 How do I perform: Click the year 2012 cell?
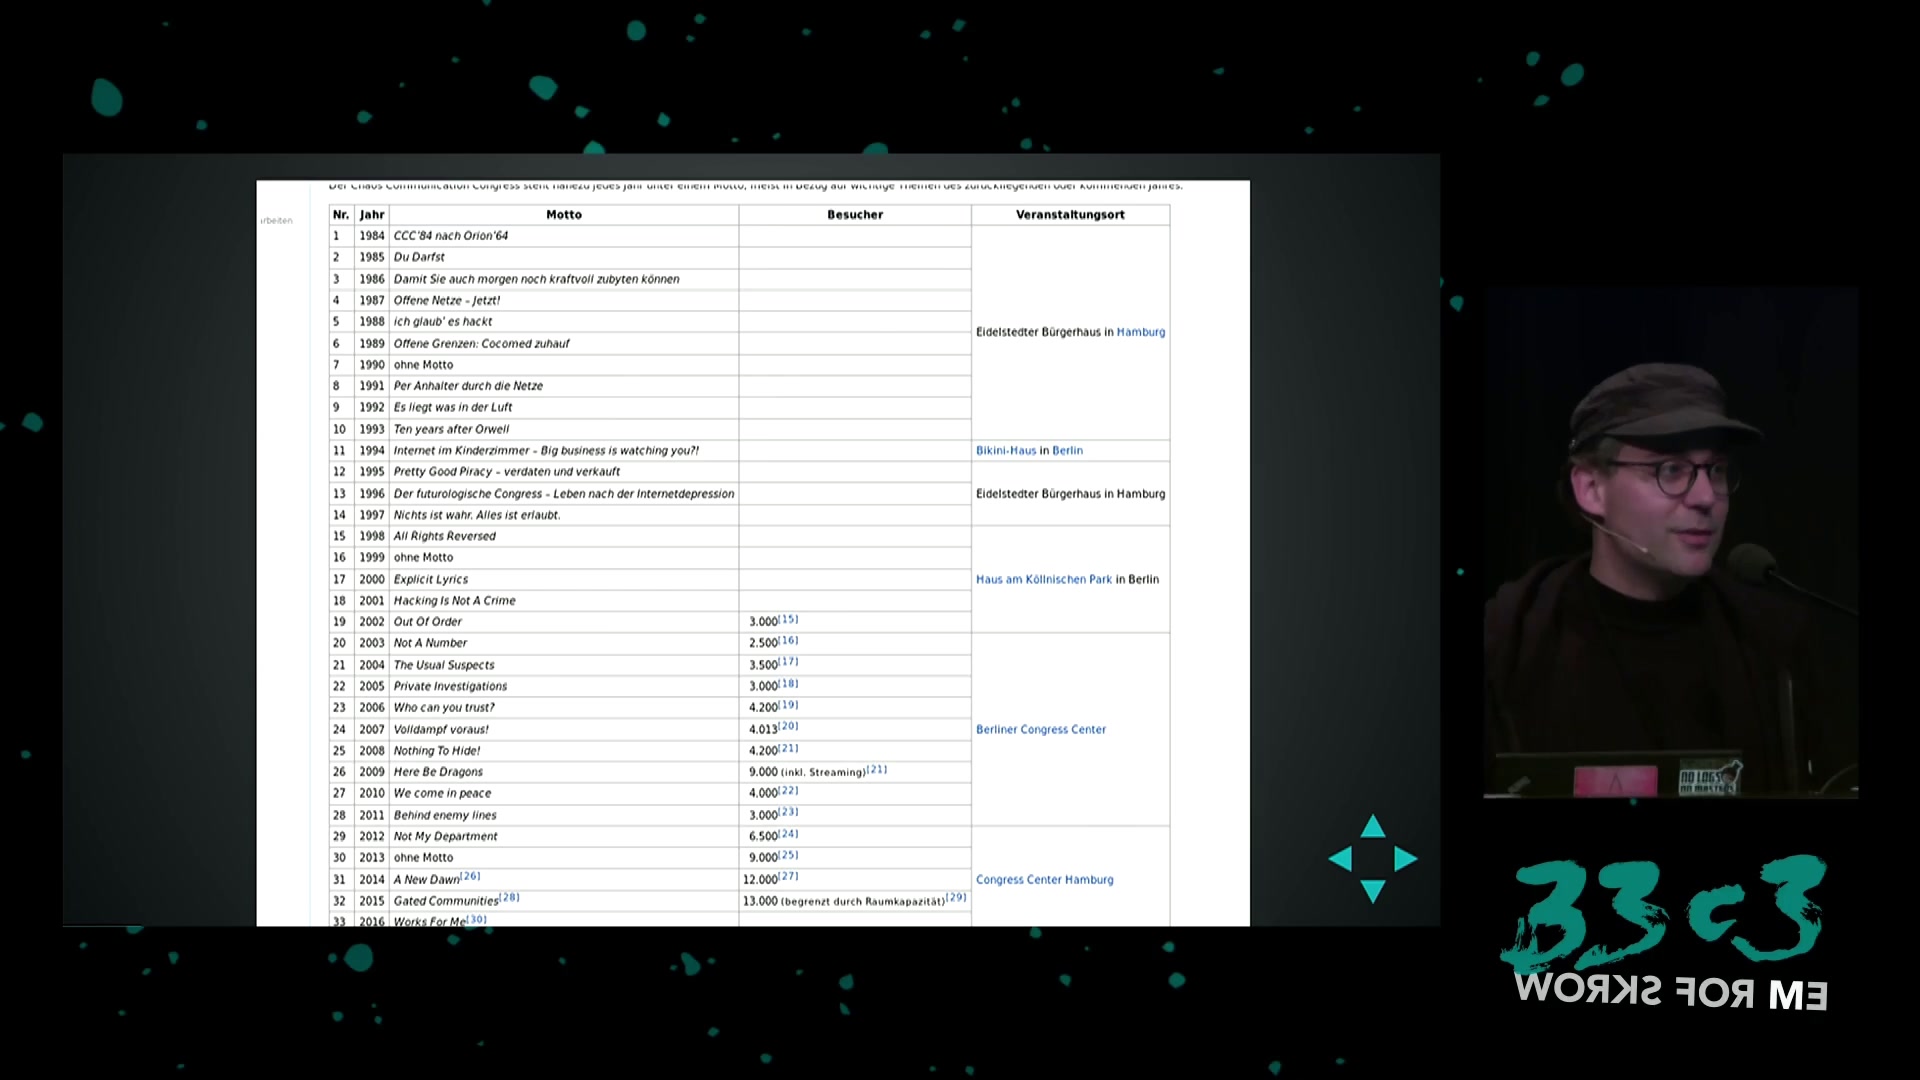coord(372,836)
